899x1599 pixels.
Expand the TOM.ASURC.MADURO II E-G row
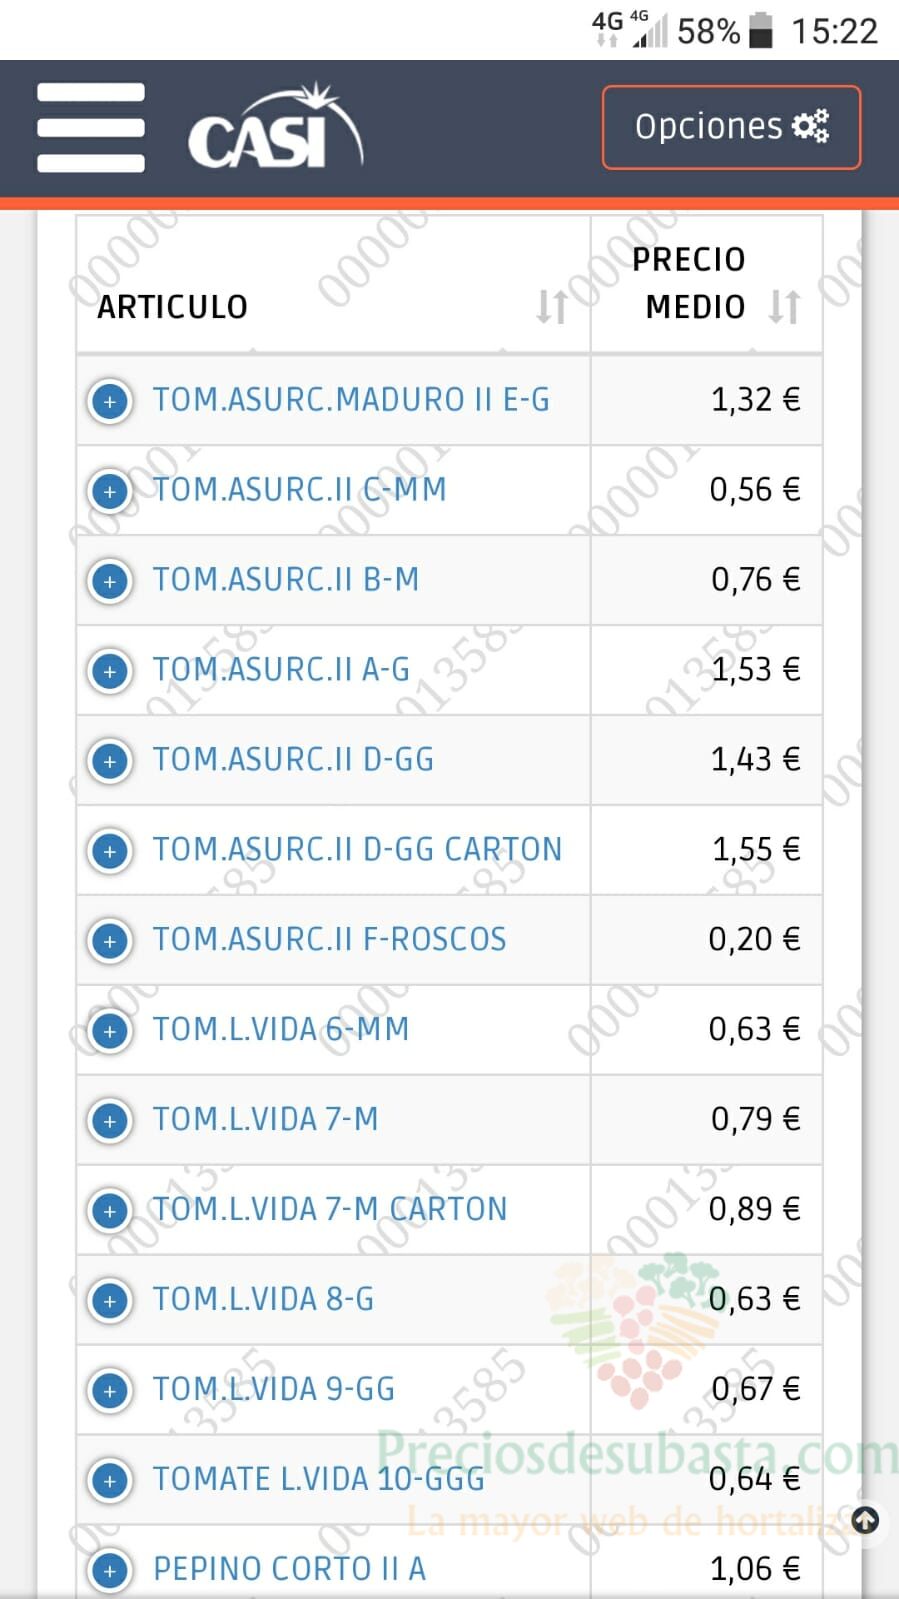point(110,401)
